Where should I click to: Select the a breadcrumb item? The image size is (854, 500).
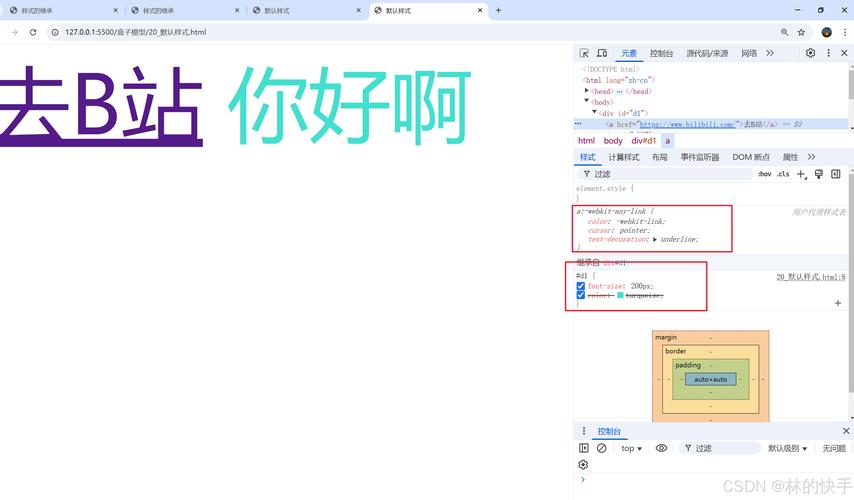[668, 141]
